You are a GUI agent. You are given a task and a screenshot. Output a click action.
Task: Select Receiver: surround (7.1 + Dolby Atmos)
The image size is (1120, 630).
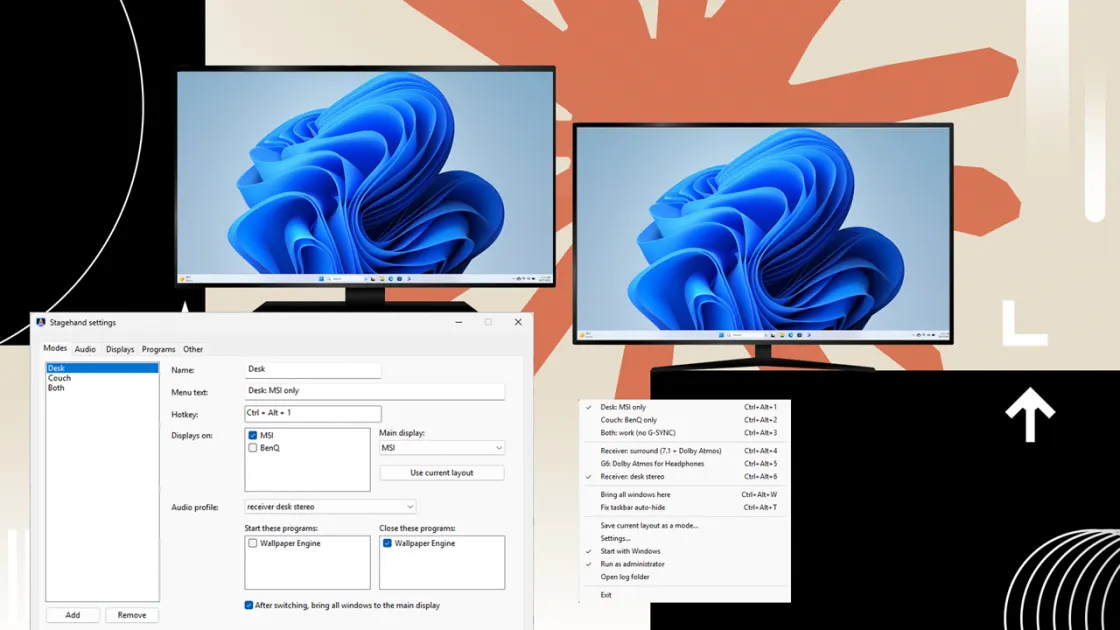684,451
